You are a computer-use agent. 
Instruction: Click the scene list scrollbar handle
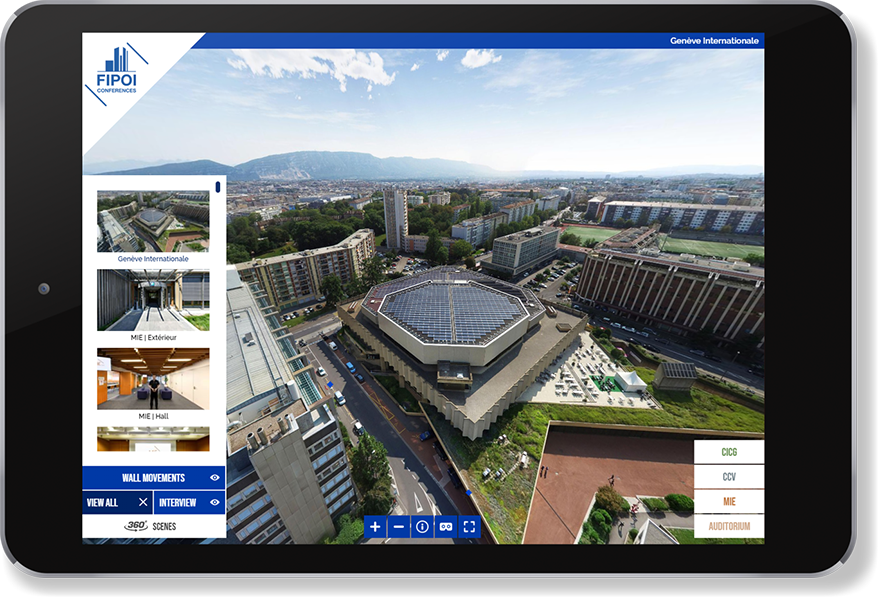coord(218,187)
